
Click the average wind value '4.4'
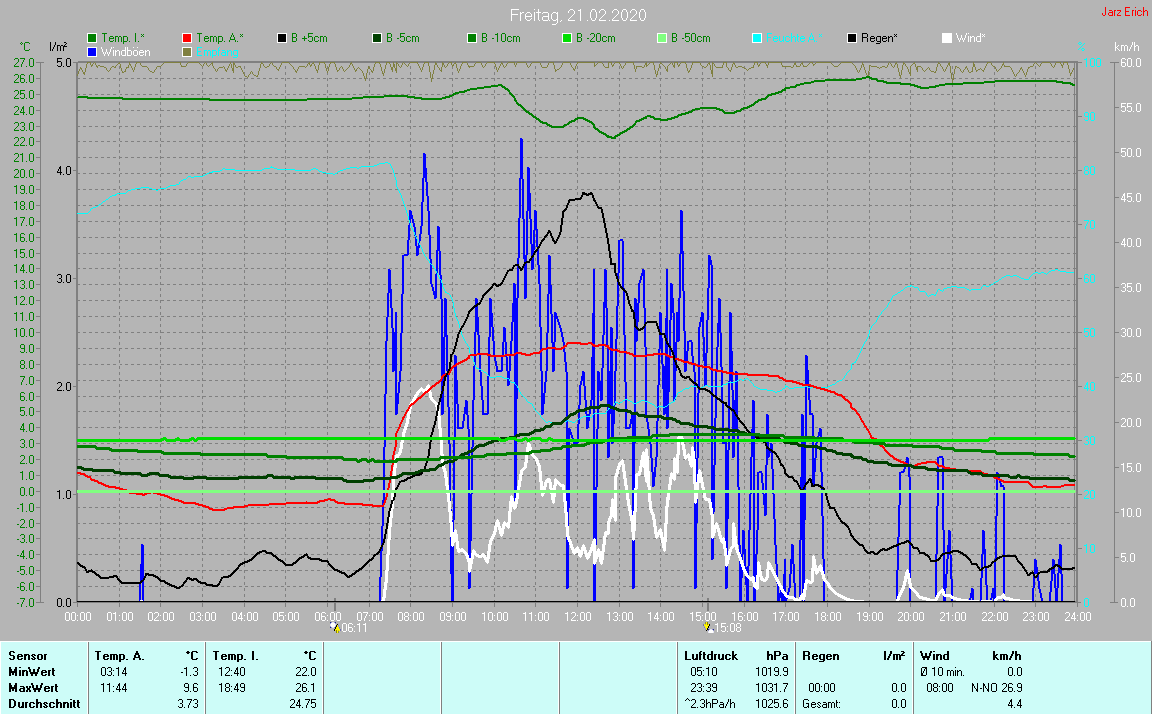1014,704
